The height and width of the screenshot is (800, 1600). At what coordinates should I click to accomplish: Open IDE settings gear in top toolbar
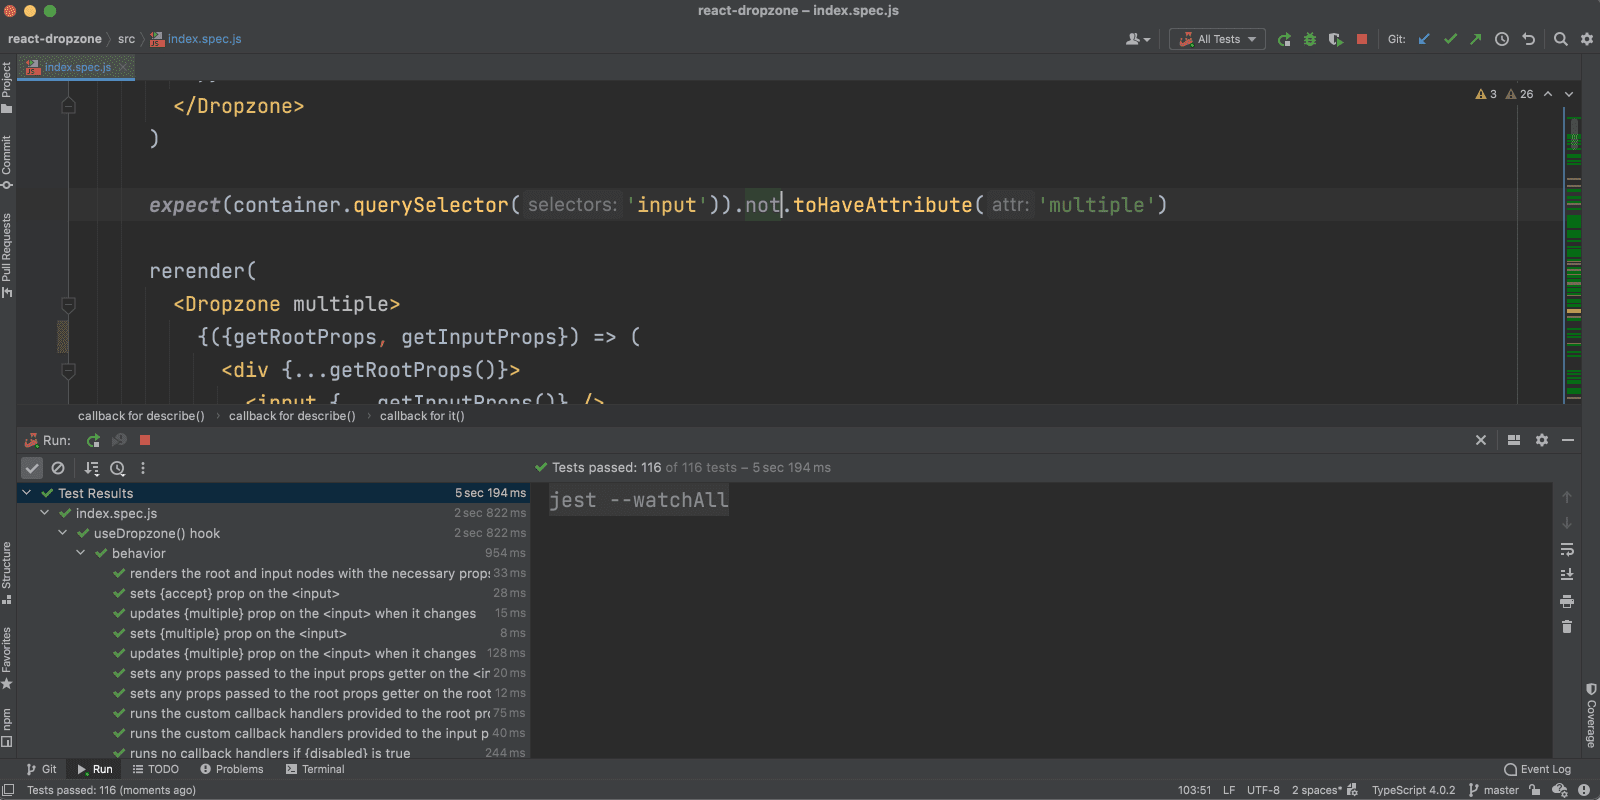[x=1587, y=39]
